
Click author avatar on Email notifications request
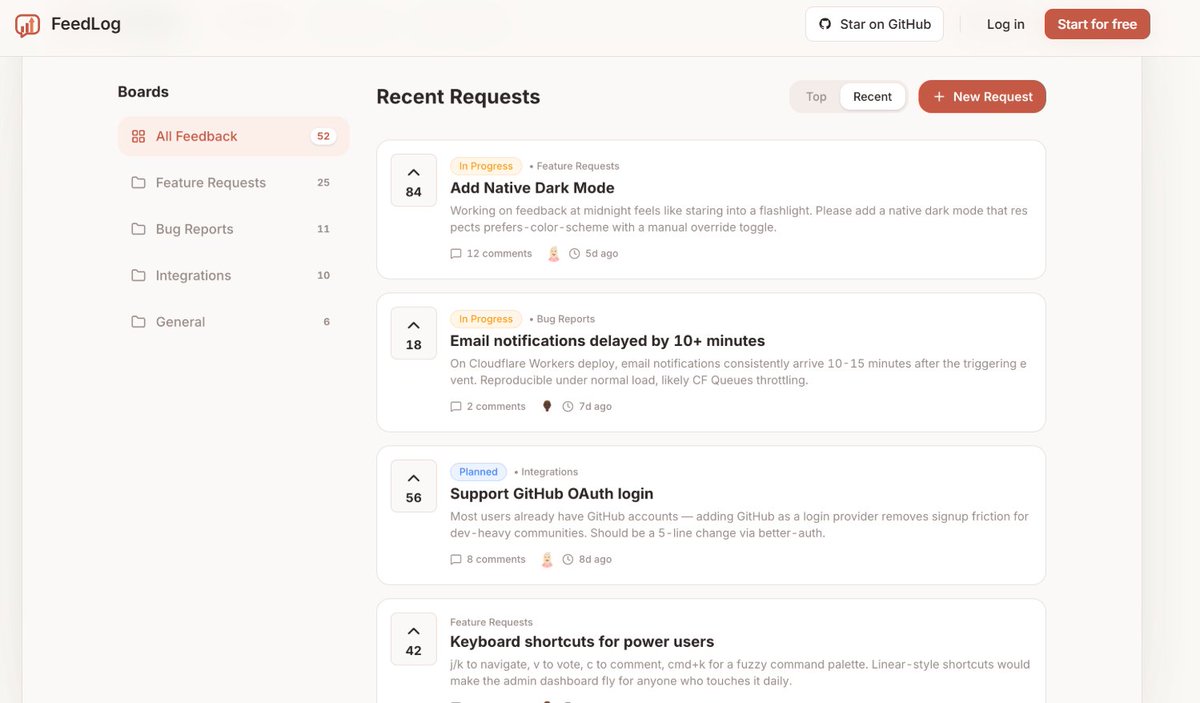click(547, 407)
